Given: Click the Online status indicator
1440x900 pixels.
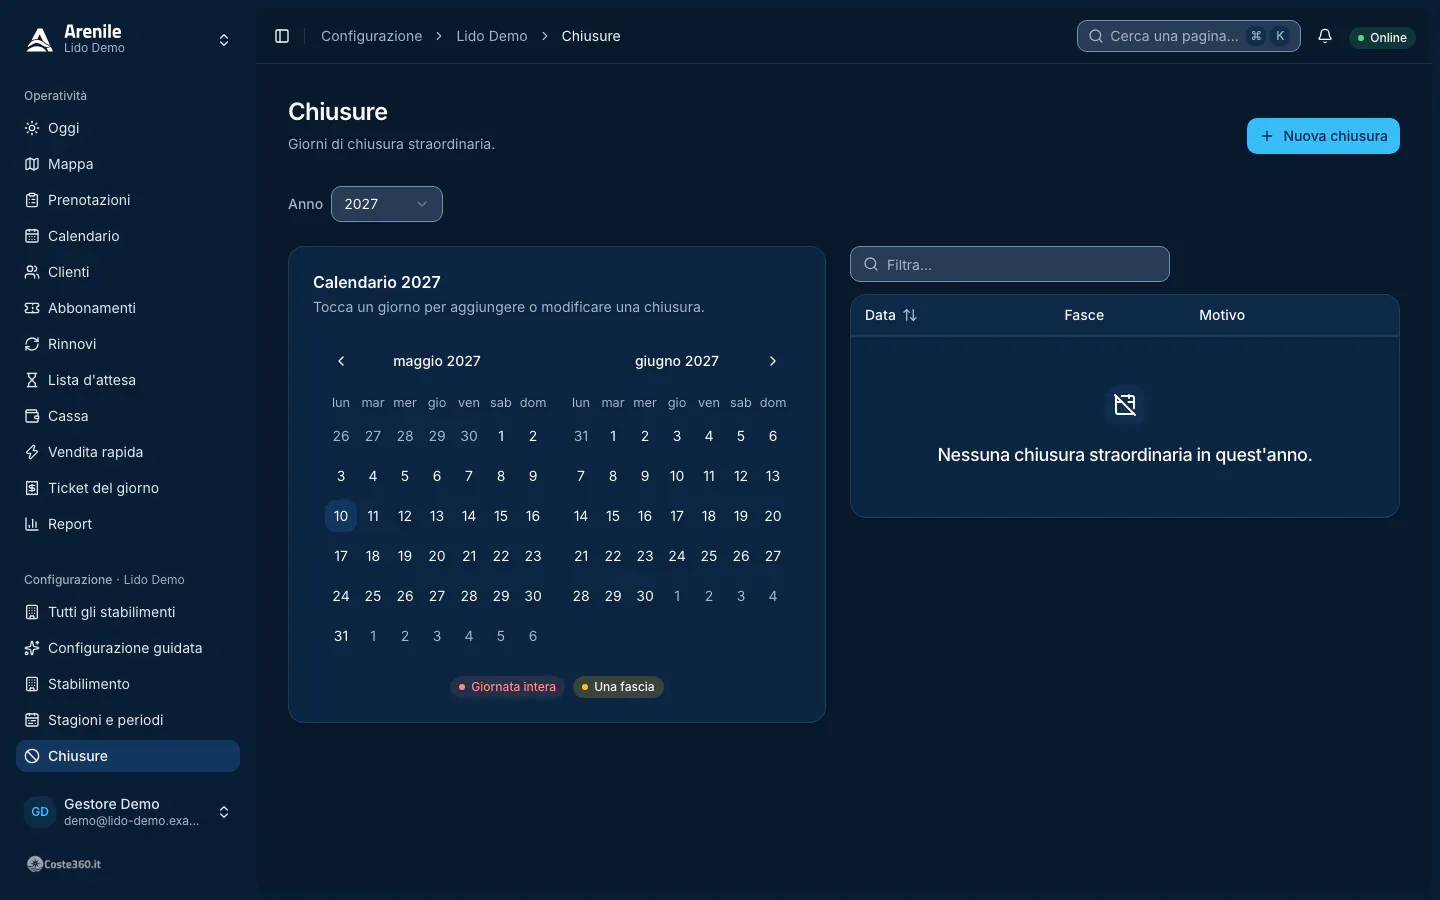Looking at the screenshot, I should tap(1382, 37).
